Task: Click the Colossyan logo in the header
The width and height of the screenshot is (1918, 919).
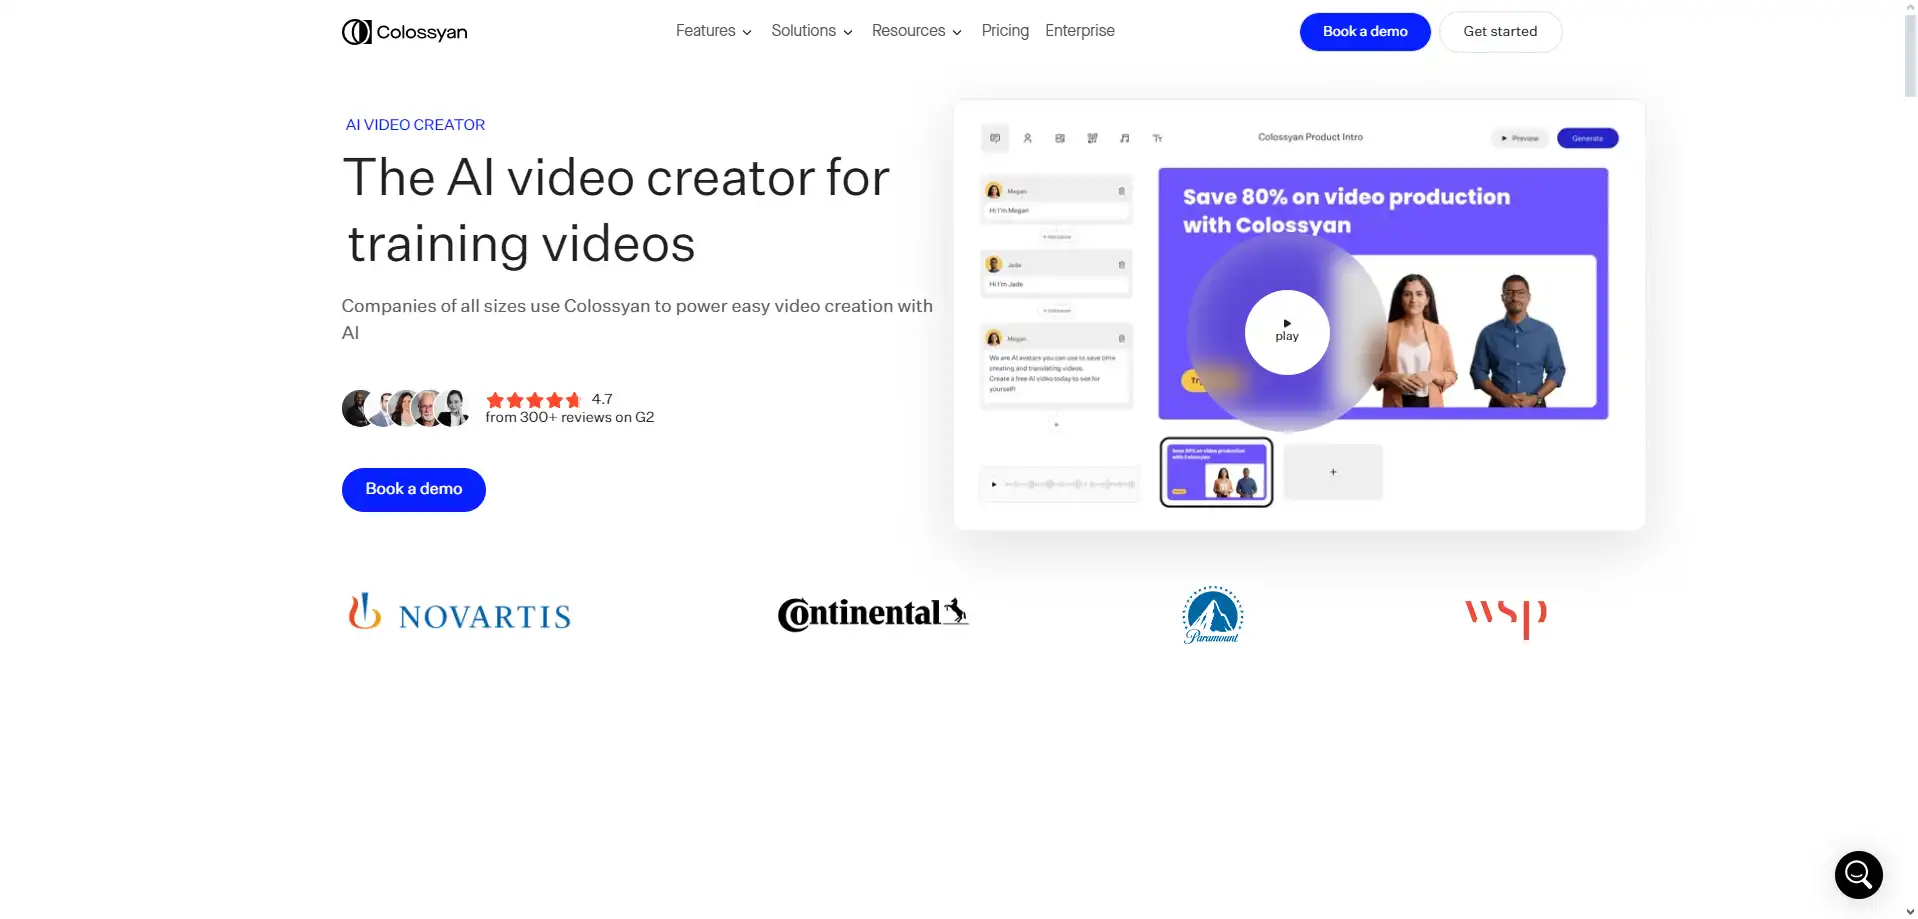Action: (x=405, y=32)
